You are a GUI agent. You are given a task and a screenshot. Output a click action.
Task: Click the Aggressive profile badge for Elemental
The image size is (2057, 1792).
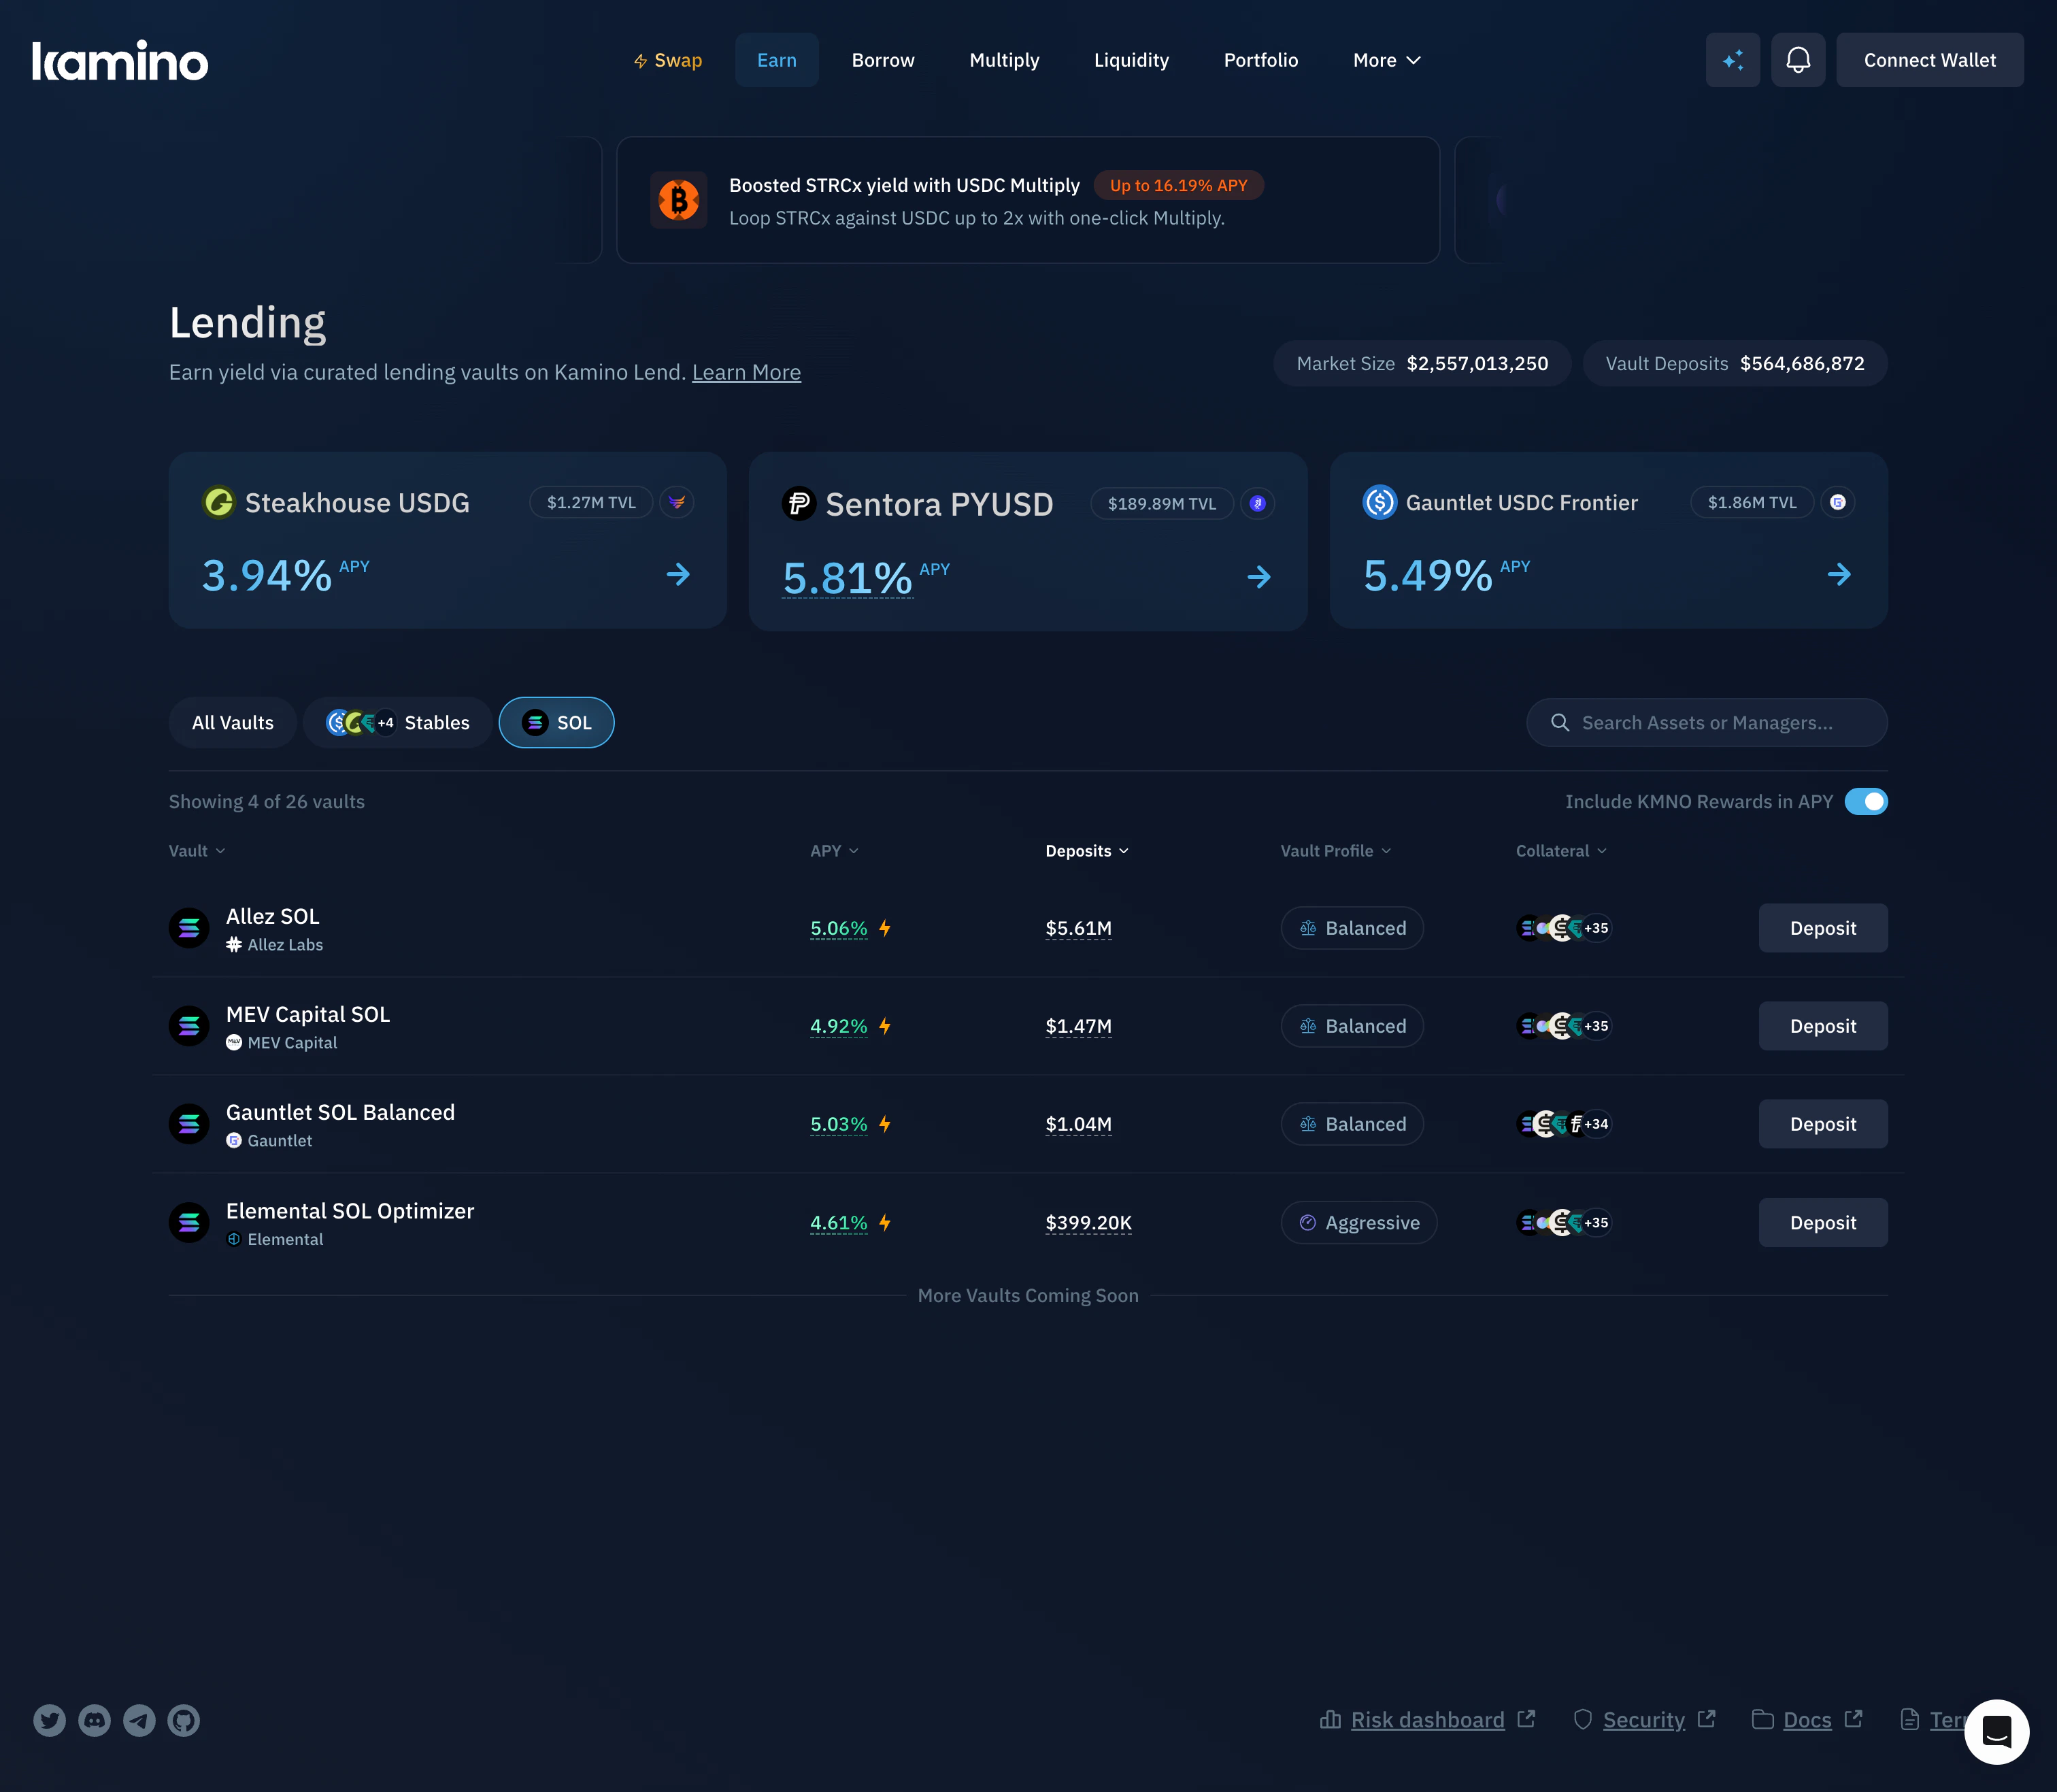click(1359, 1223)
